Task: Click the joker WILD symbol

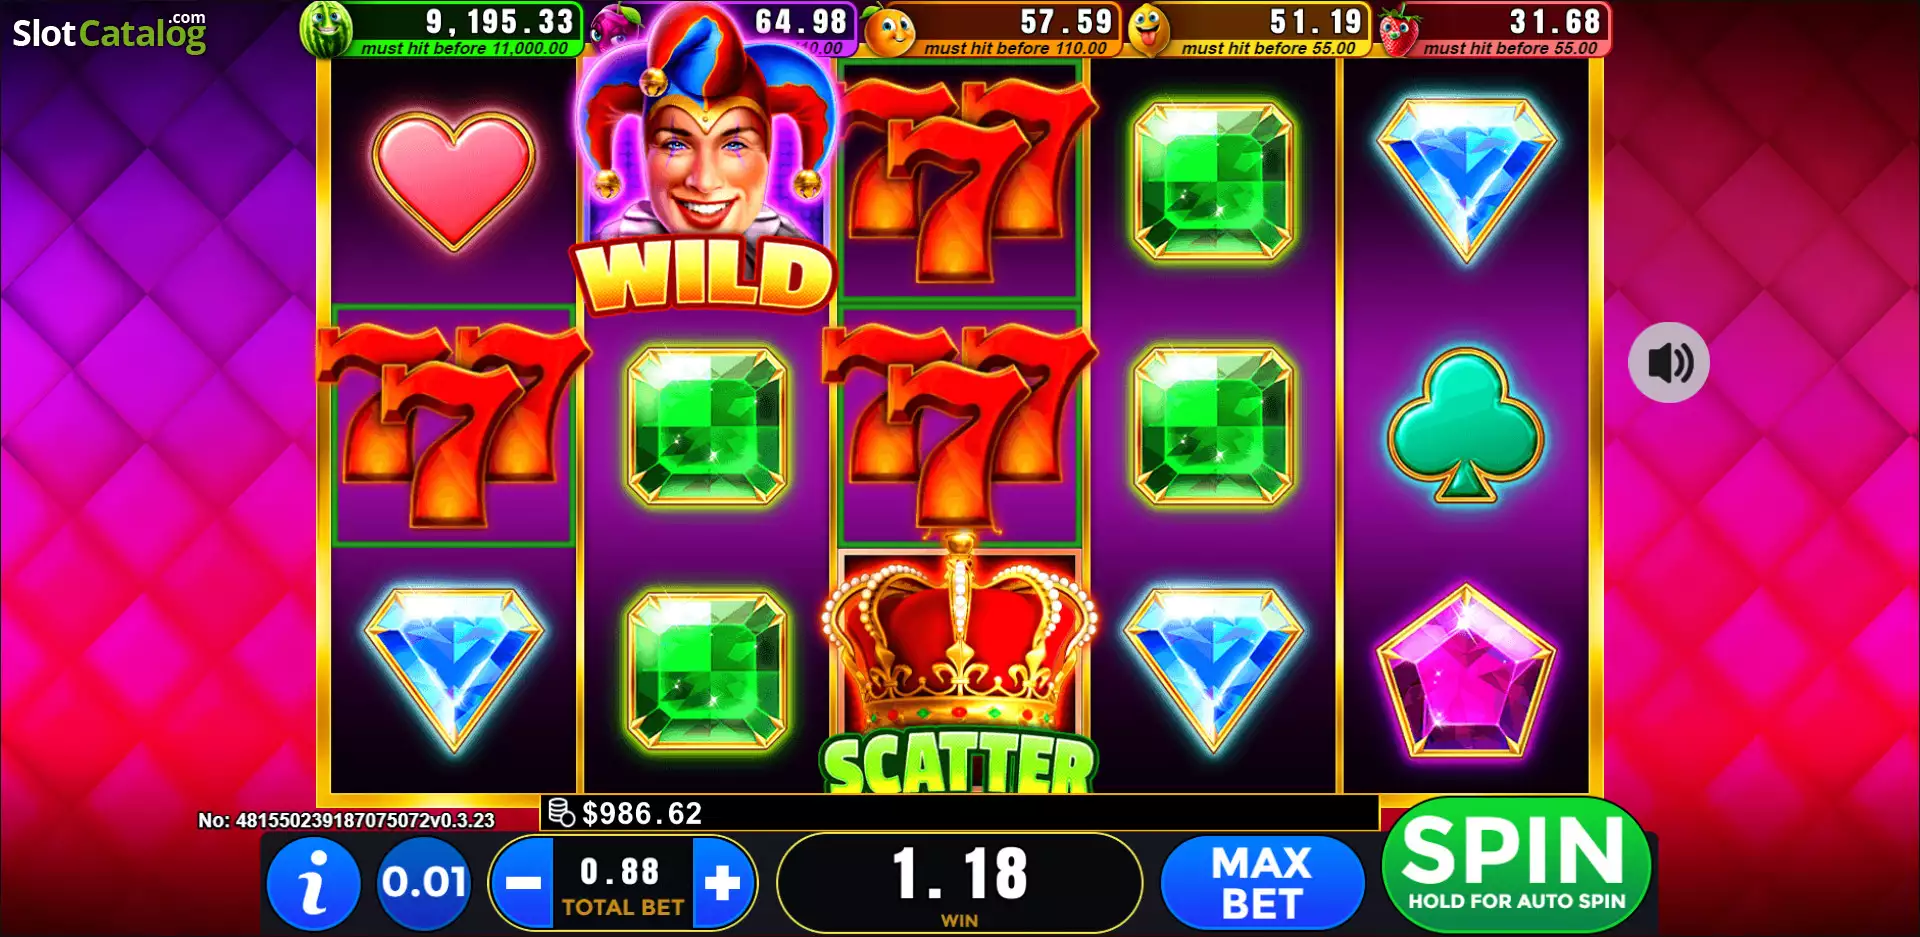Action: [705, 160]
